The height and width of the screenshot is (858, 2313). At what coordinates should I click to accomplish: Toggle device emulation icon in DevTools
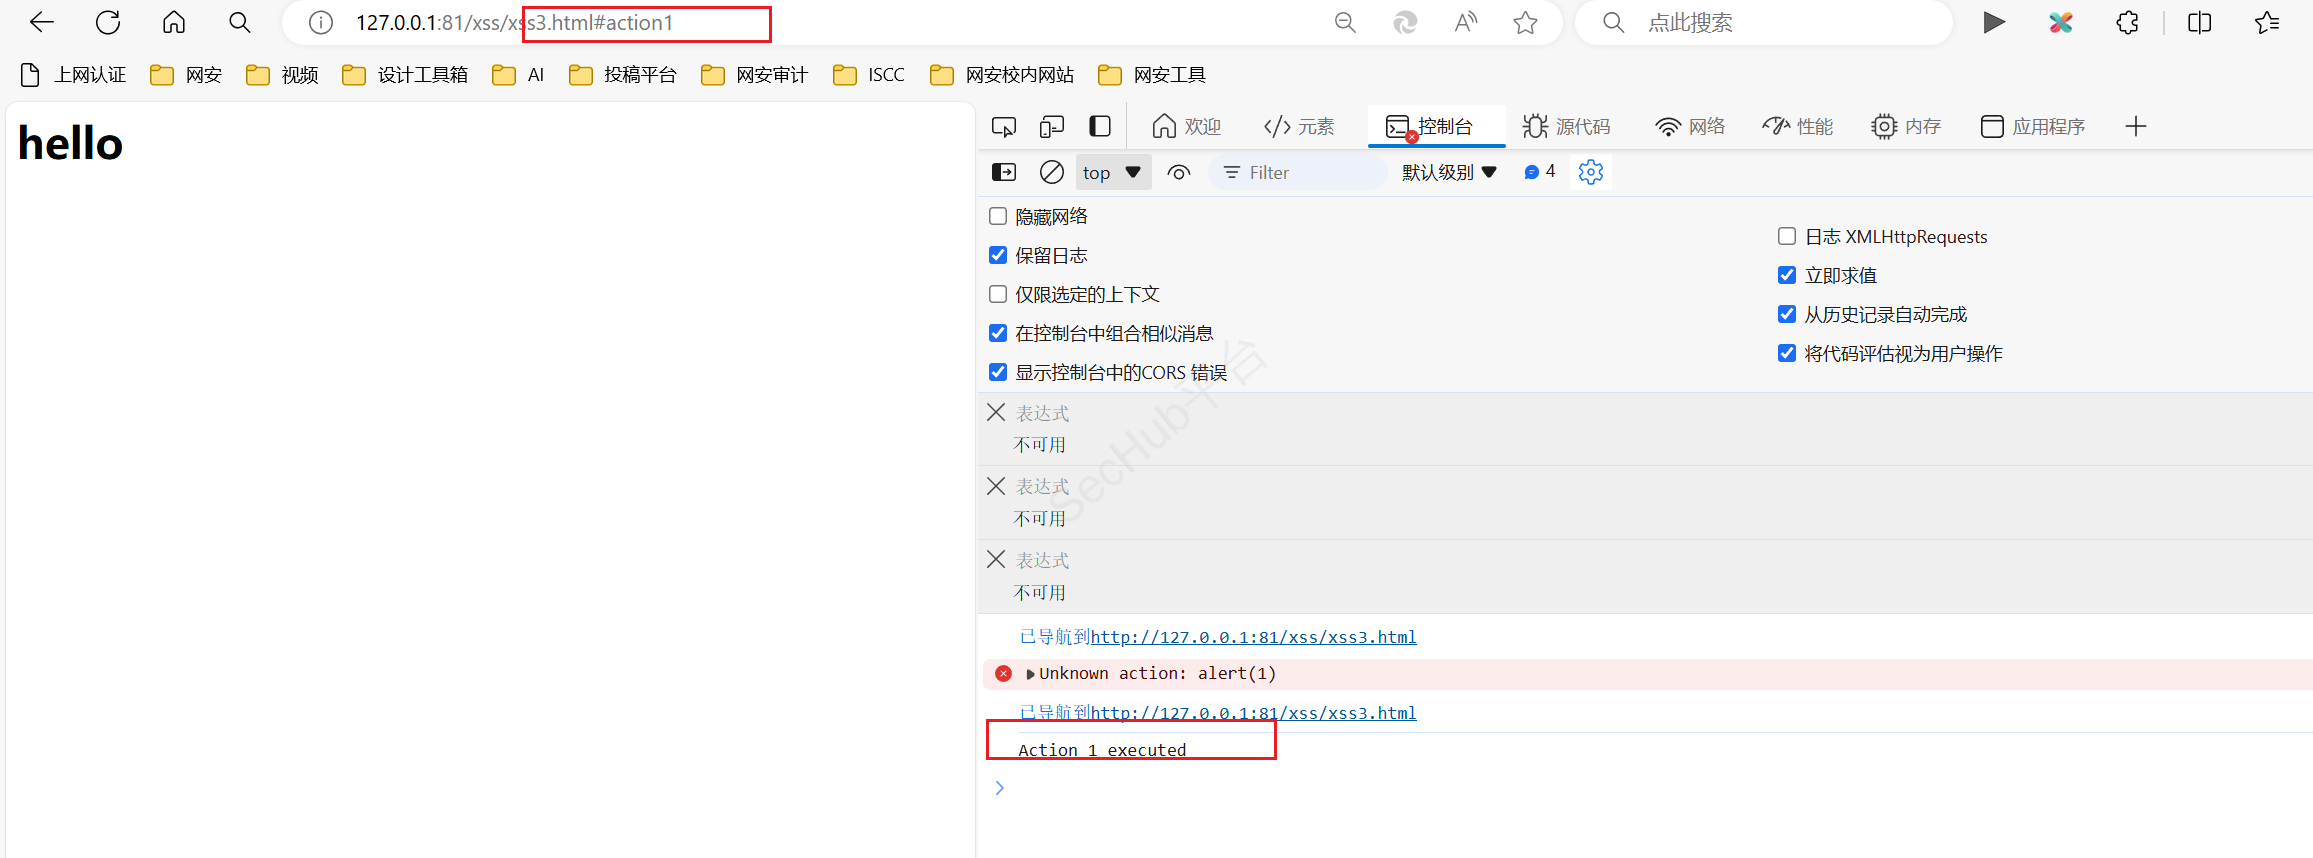(1051, 126)
